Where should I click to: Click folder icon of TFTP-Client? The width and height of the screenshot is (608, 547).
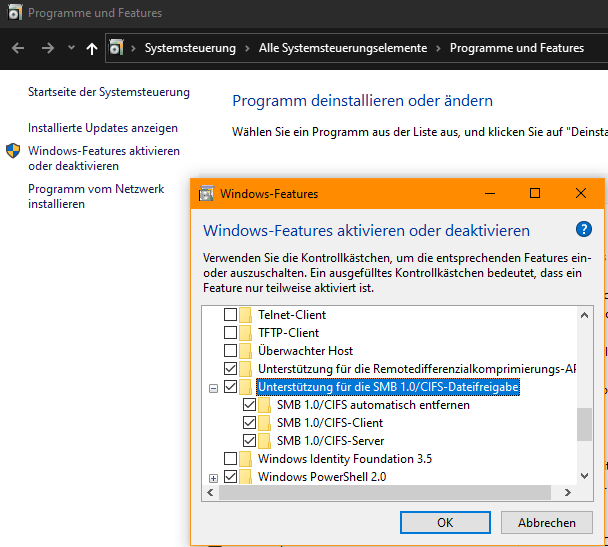(245, 333)
